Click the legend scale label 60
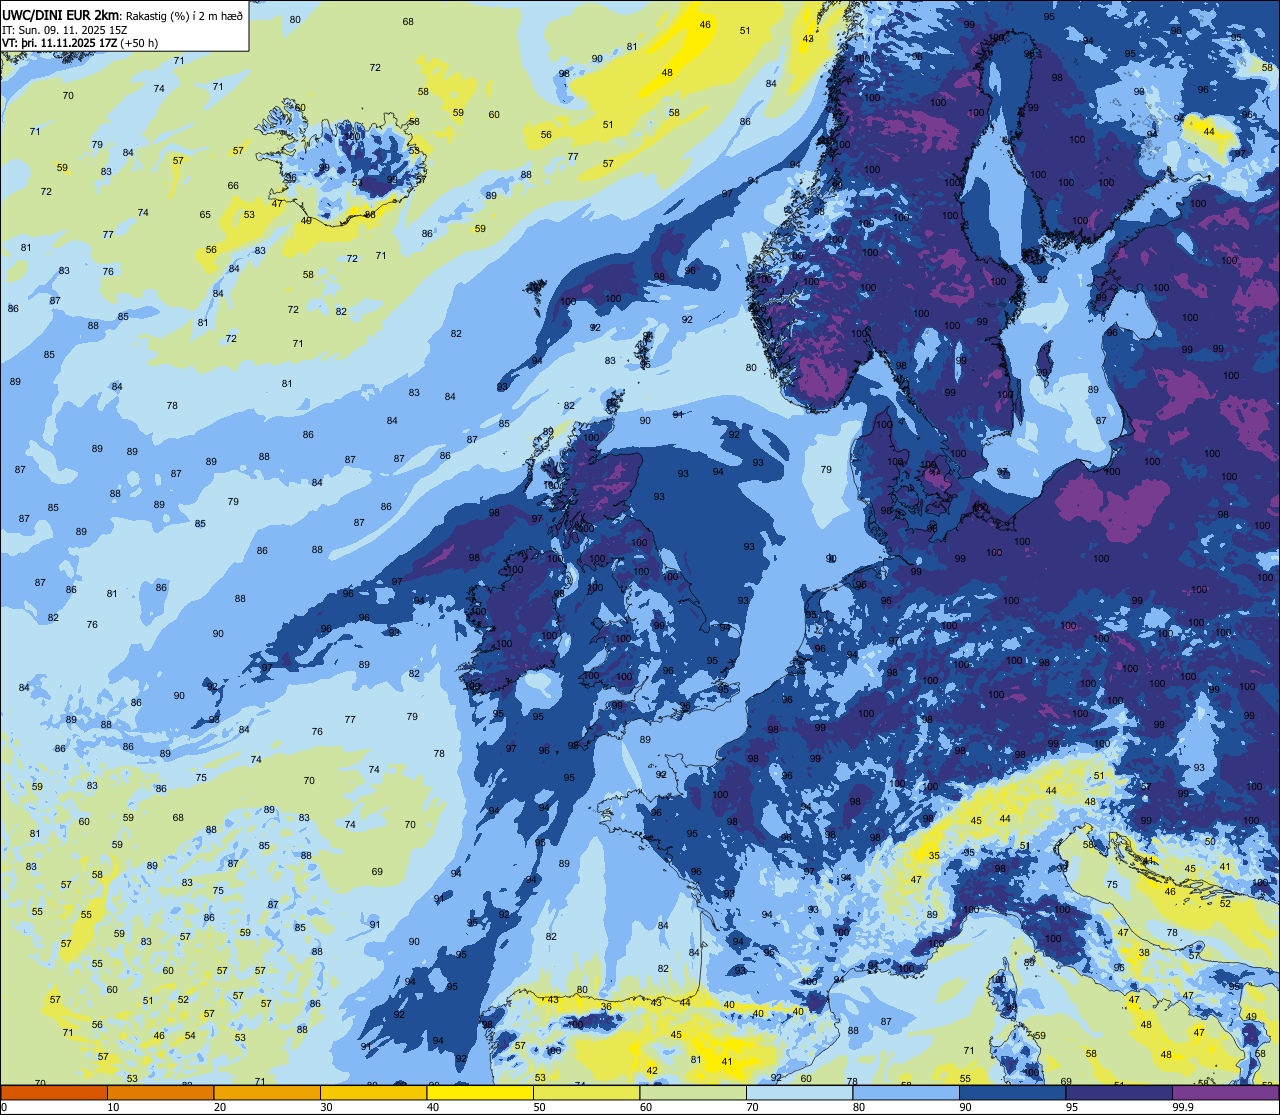The height and width of the screenshot is (1115, 1280). [646, 1107]
